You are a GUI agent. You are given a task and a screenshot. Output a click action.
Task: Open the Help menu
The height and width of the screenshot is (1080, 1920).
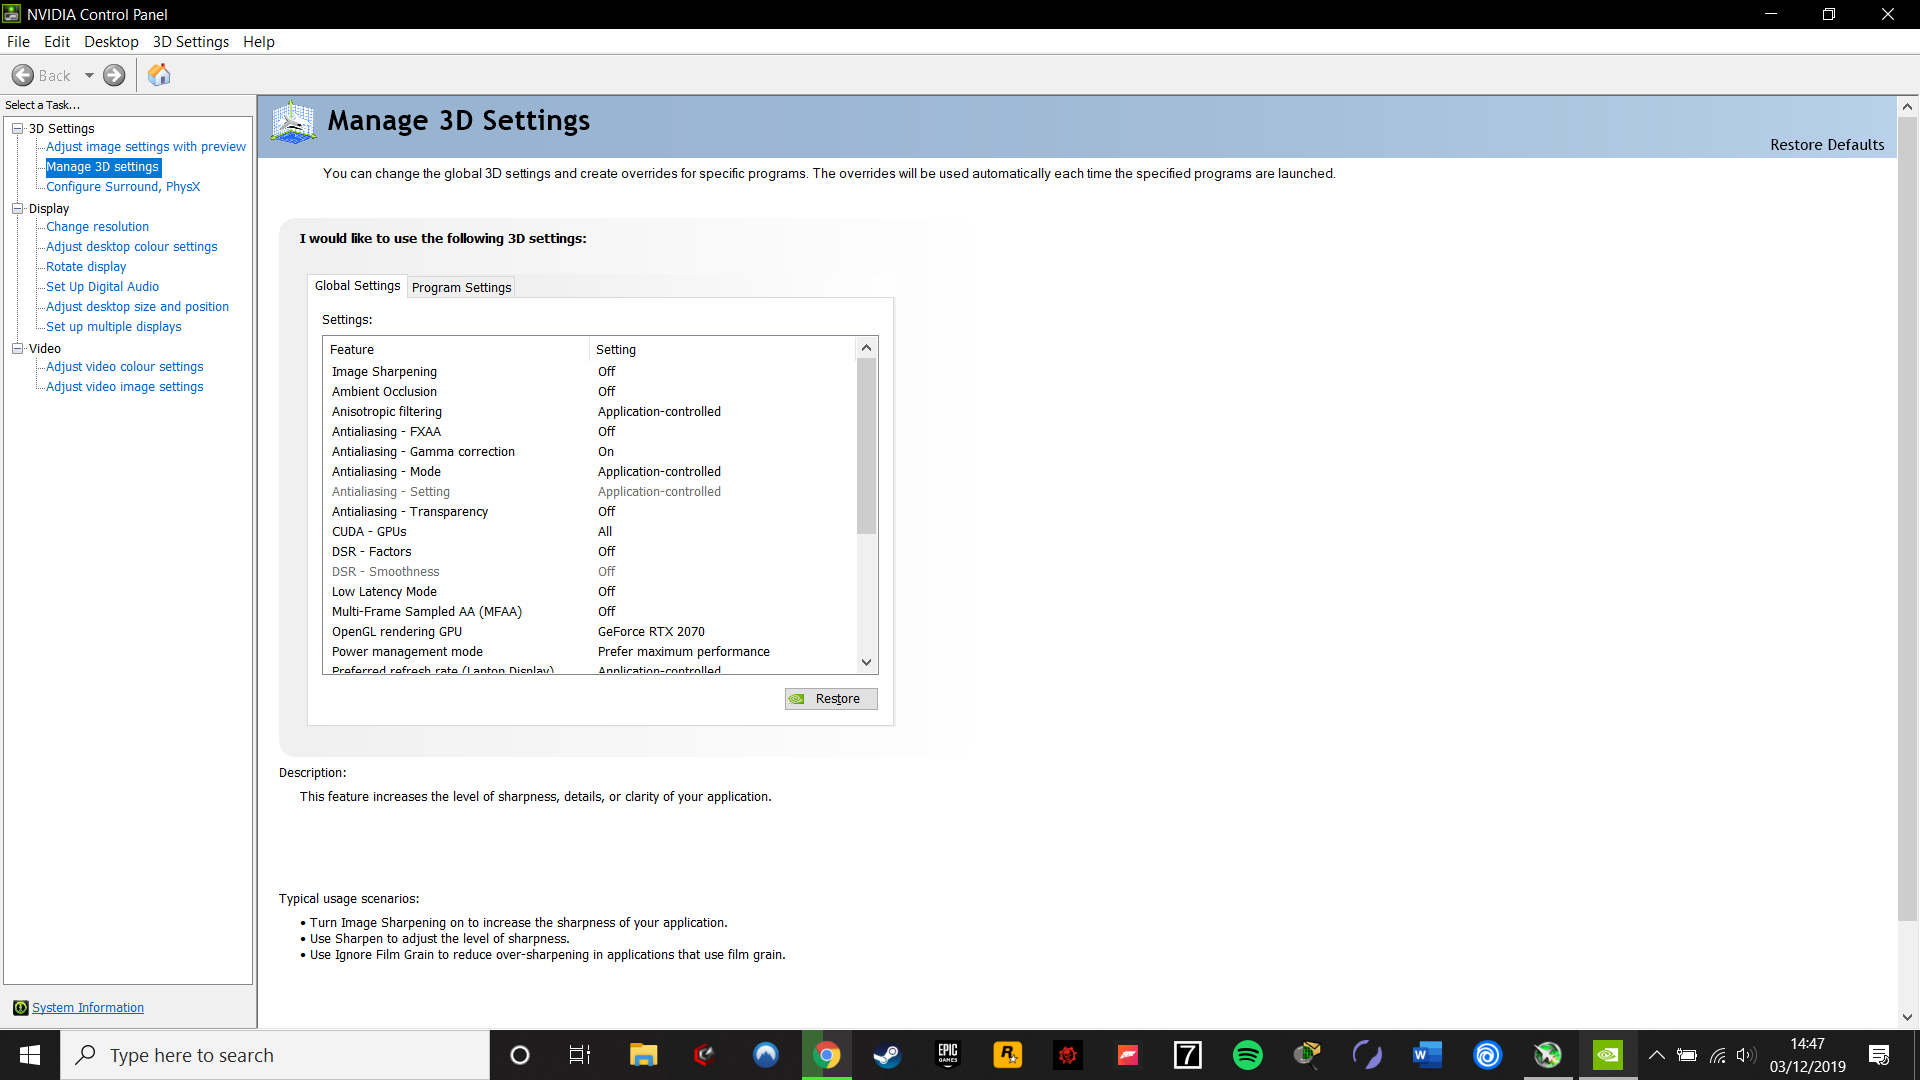pyautogui.click(x=259, y=42)
